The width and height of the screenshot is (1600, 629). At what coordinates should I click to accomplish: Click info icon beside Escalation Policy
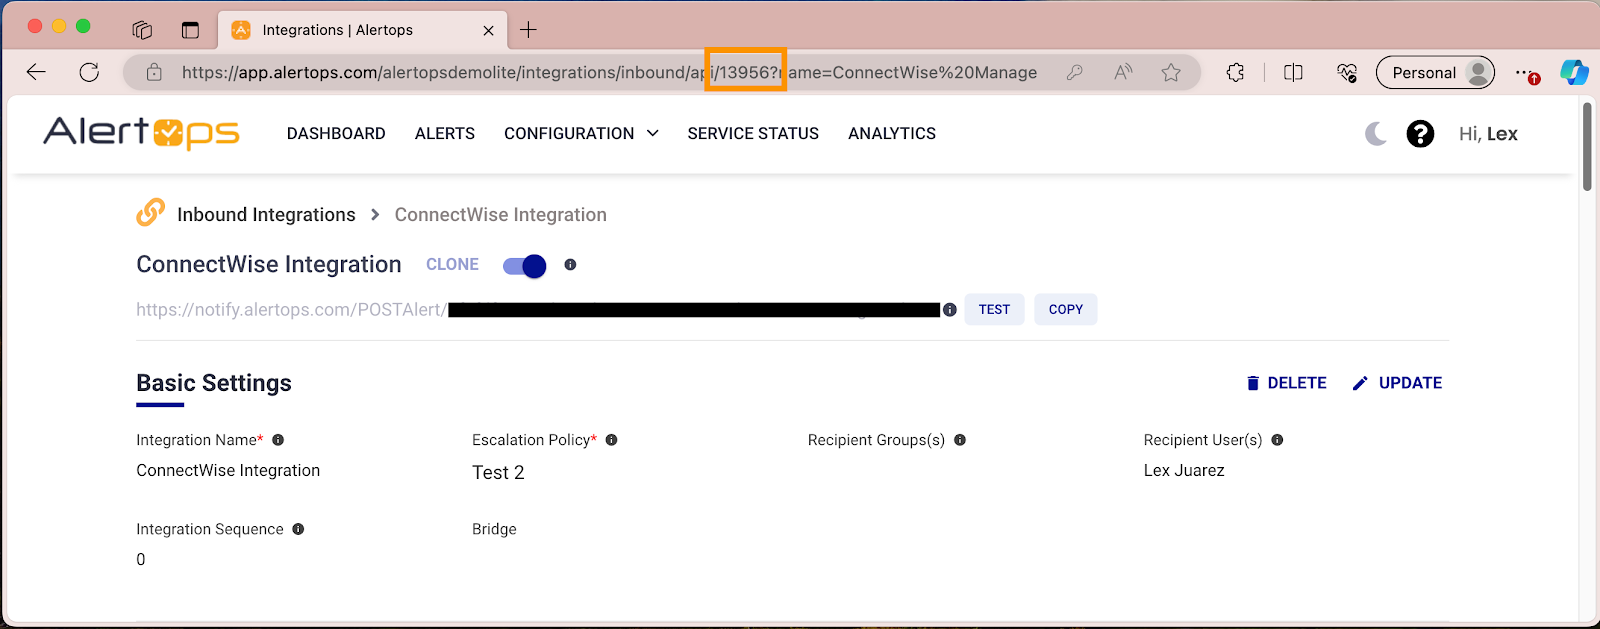pyautogui.click(x=612, y=440)
